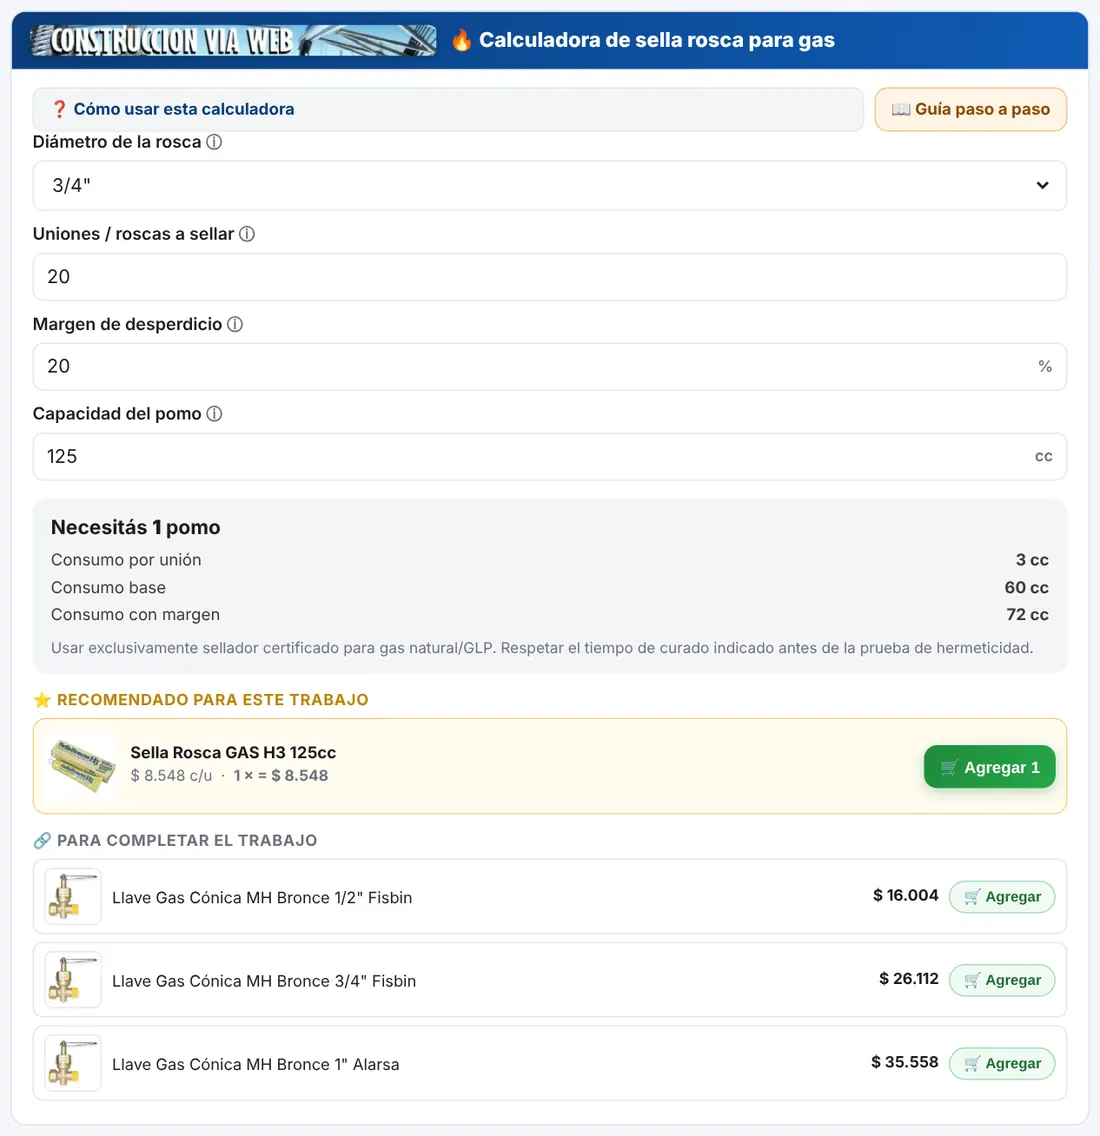This screenshot has width=1100, height=1136.
Task: Click the Consumo por unión value 3 cc
Action: pos(1032,560)
